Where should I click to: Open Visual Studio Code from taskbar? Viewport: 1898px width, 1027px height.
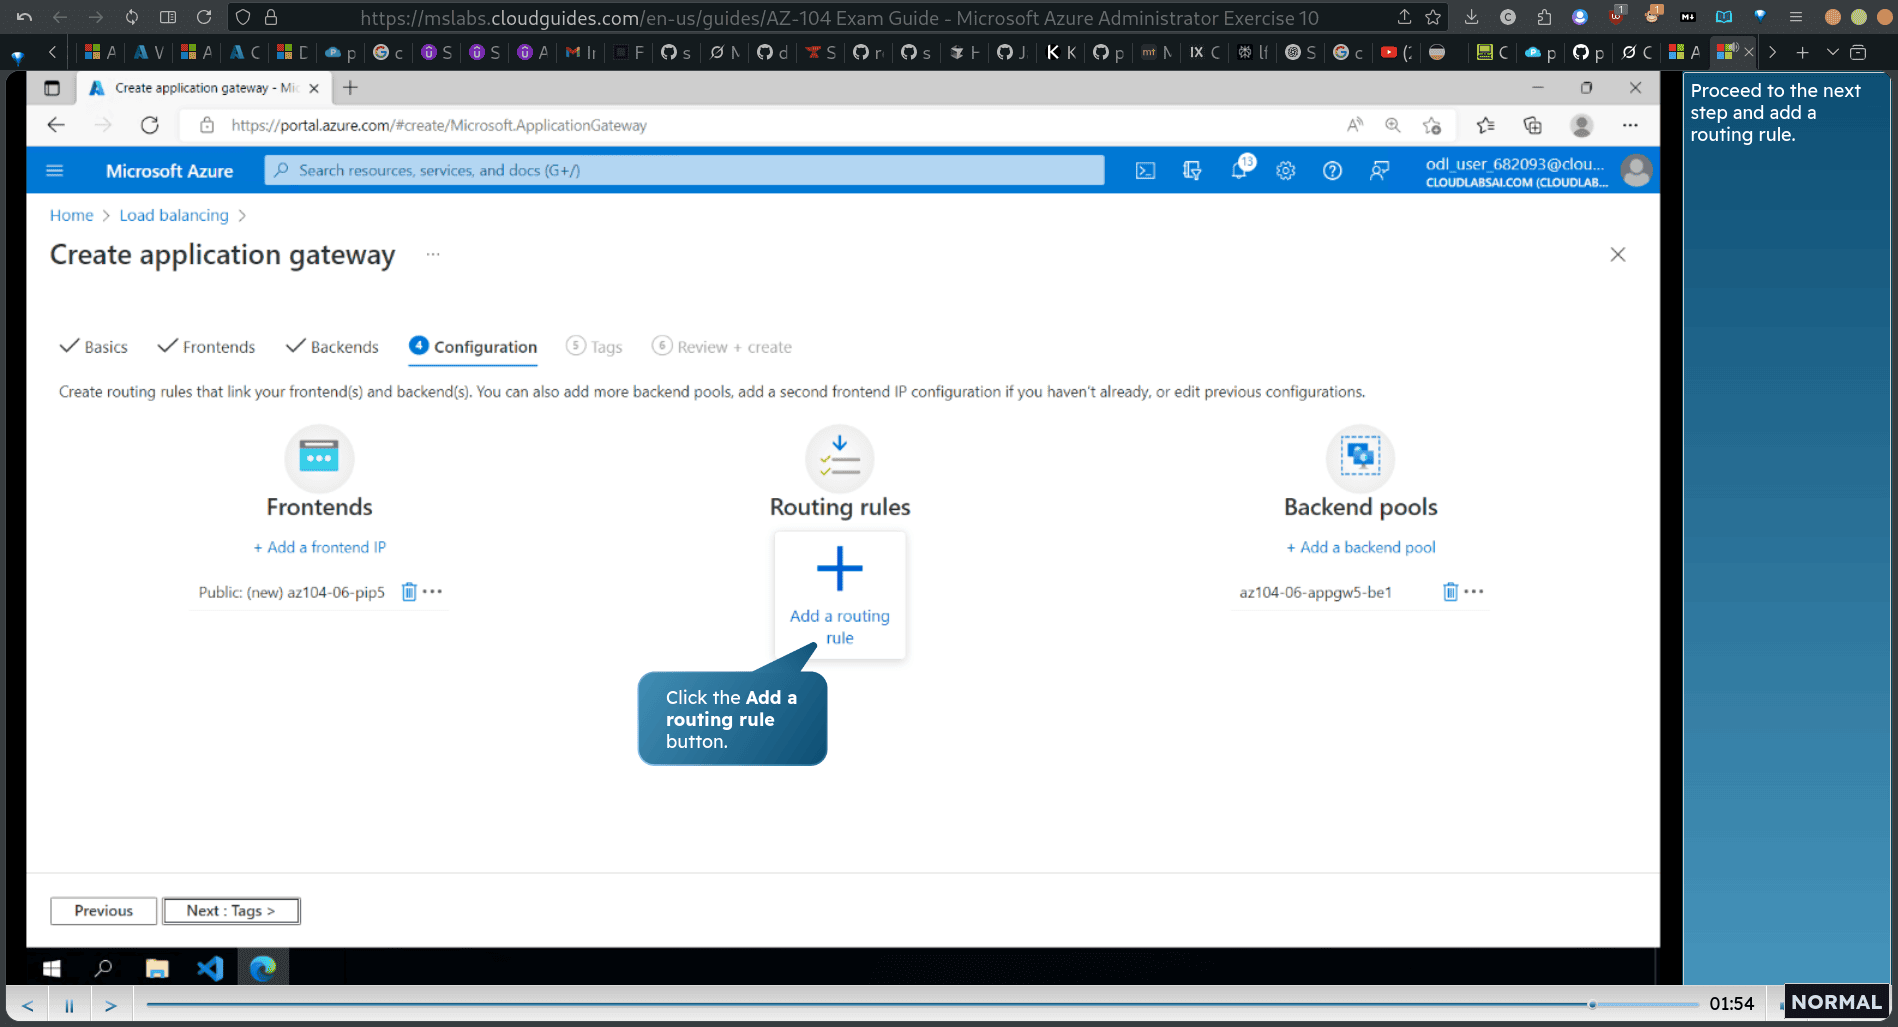210,968
